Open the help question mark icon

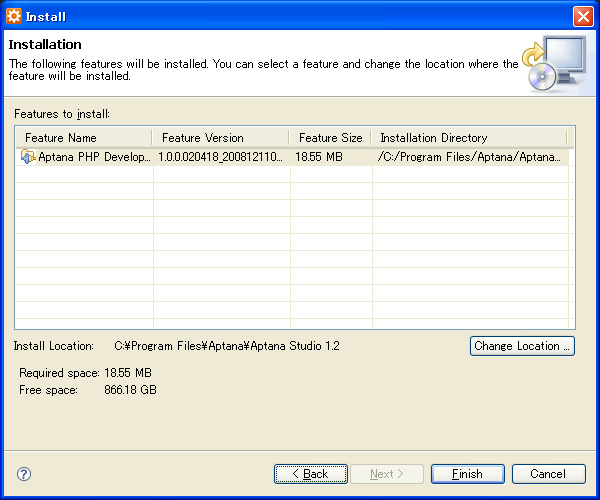pyautogui.click(x=24, y=474)
